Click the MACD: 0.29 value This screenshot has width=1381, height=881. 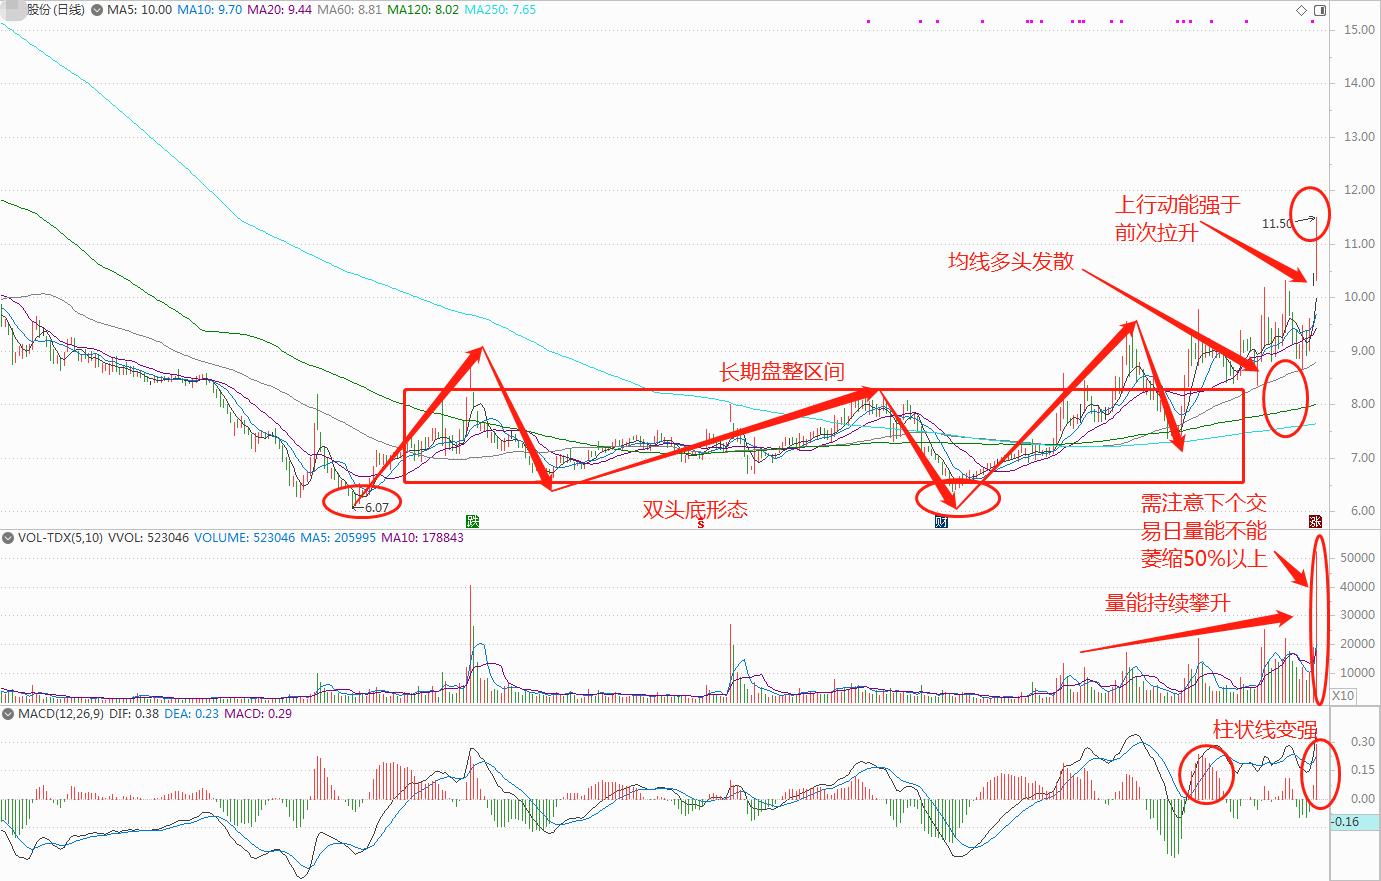258,714
